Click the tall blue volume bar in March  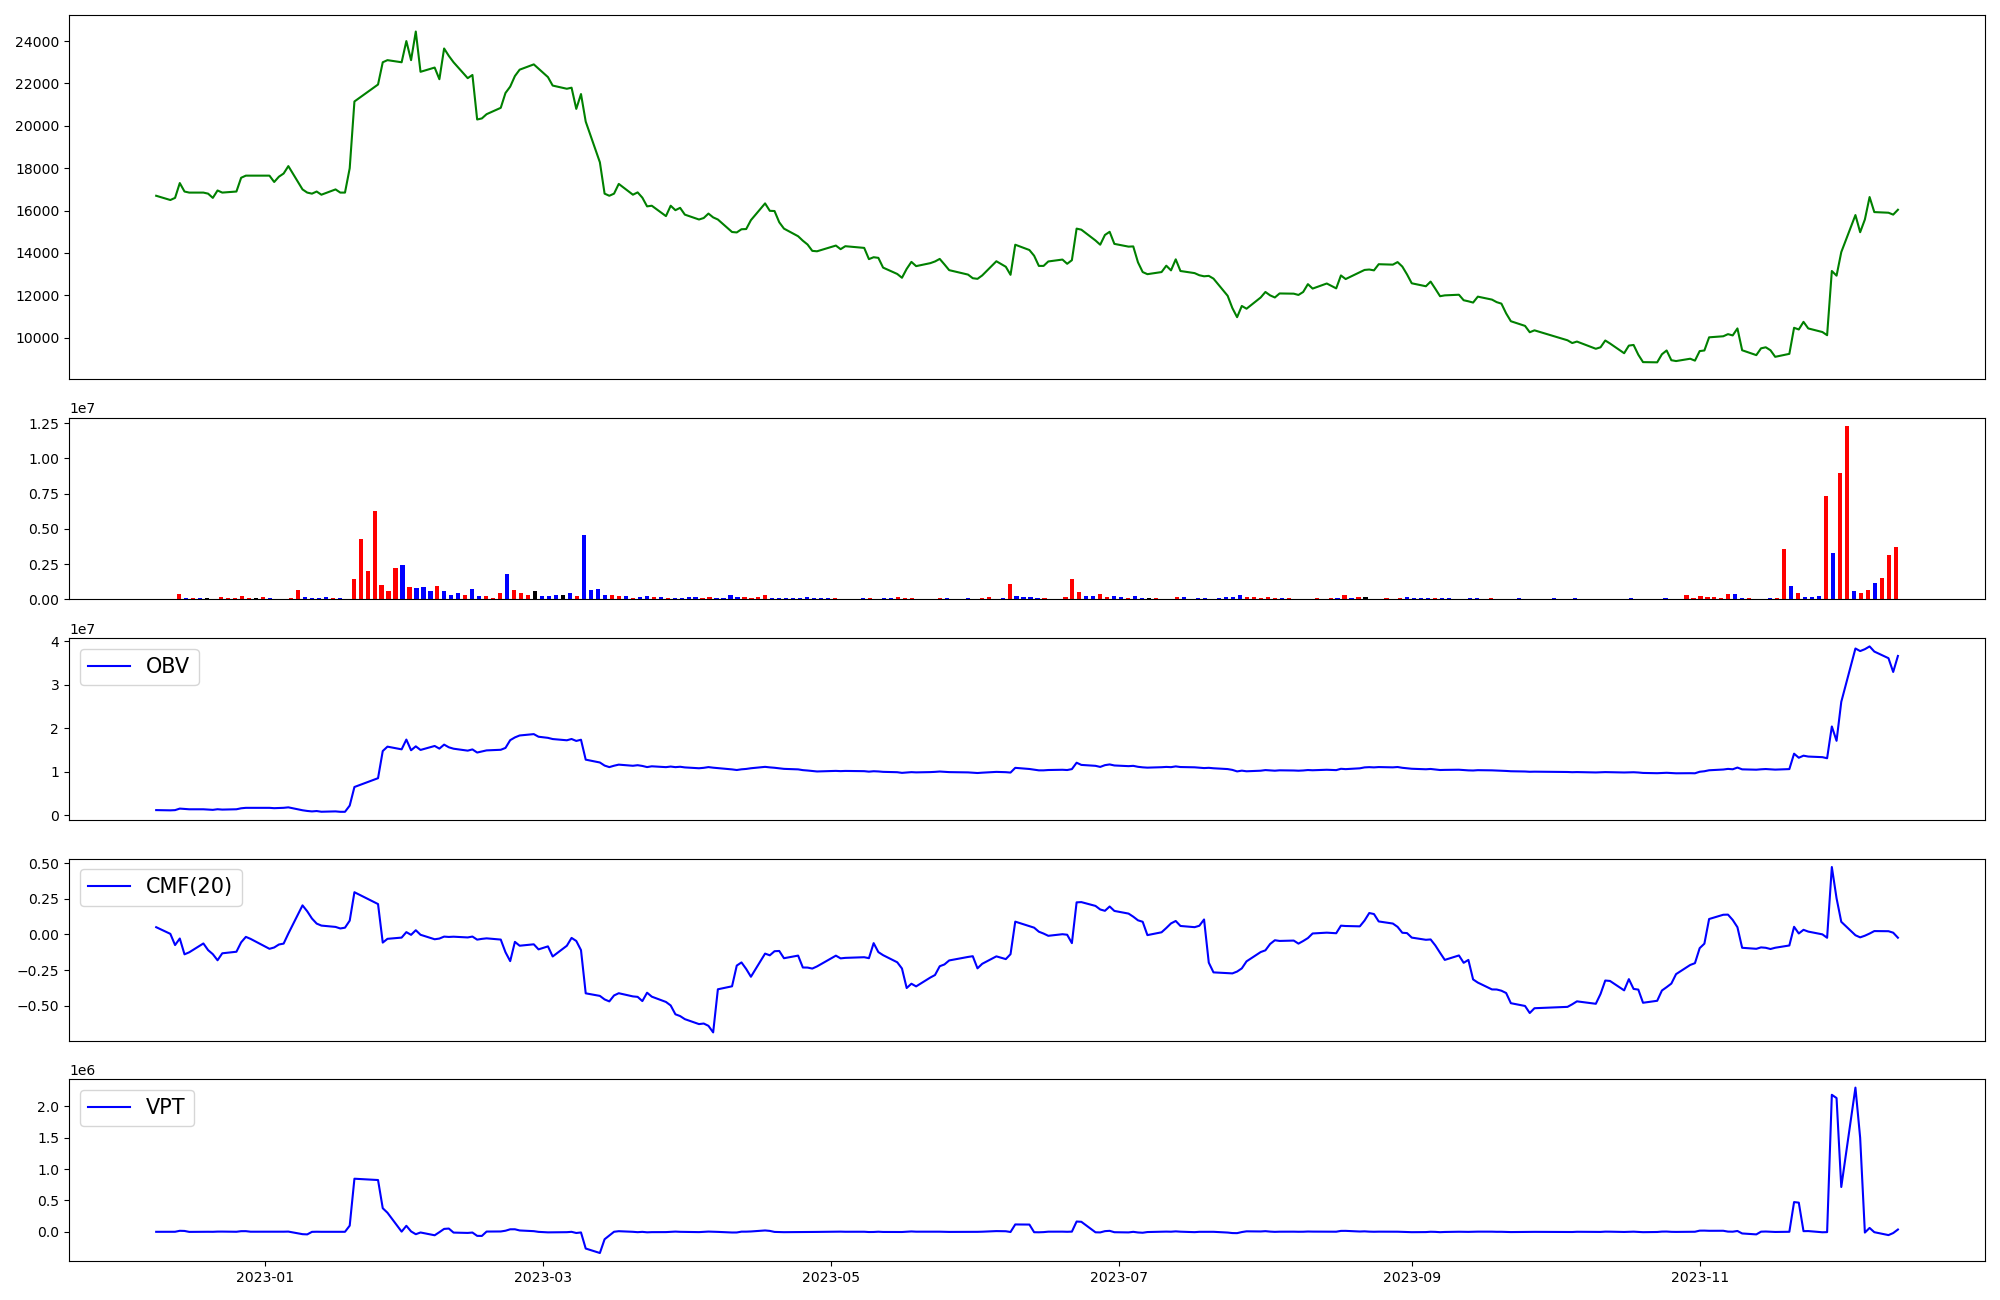click(584, 567)
